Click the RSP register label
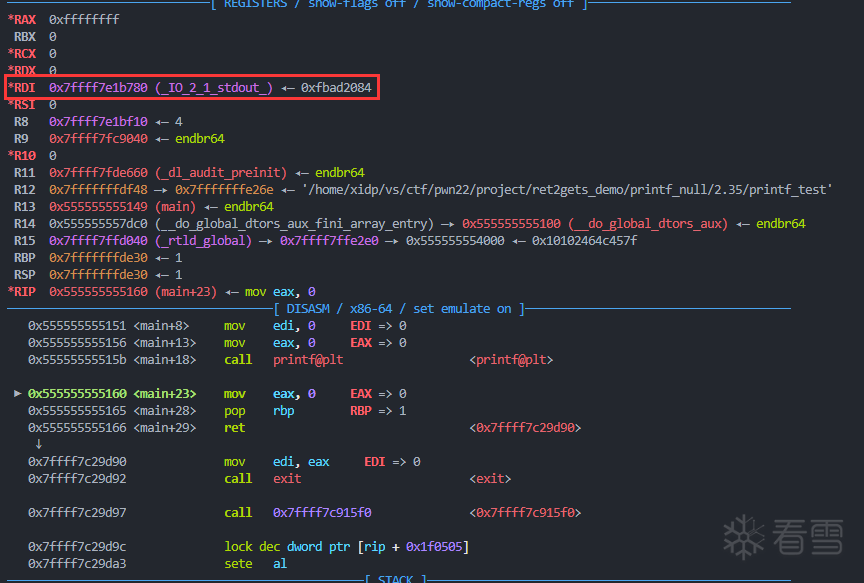The width and height of the screenshot is (864, 583). [x=25, y=274]
